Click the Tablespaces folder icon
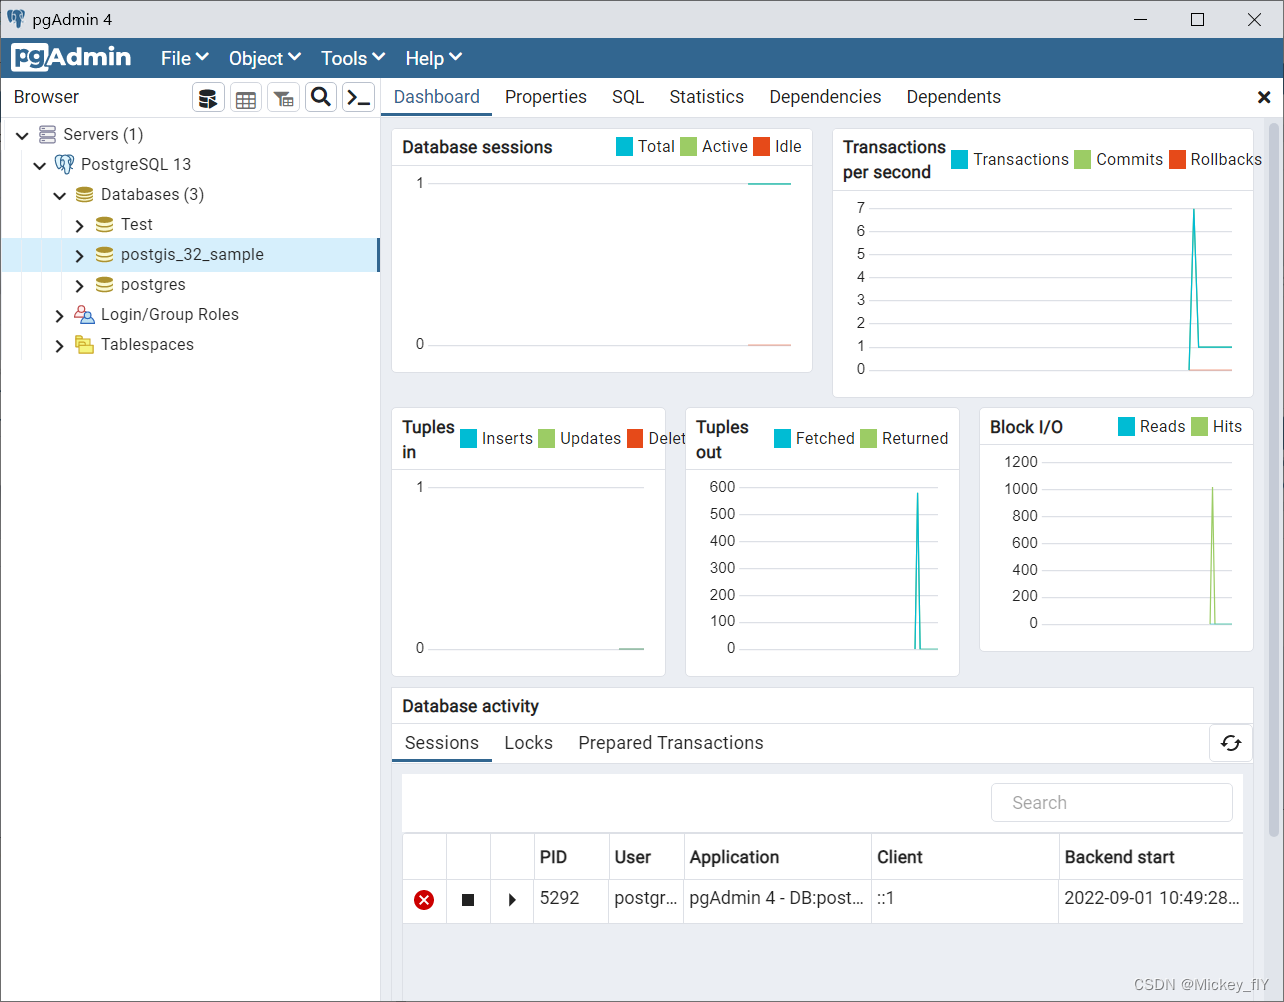Image resolution: width=1284 pixels, height=1002 pixels. click(85, 344)
